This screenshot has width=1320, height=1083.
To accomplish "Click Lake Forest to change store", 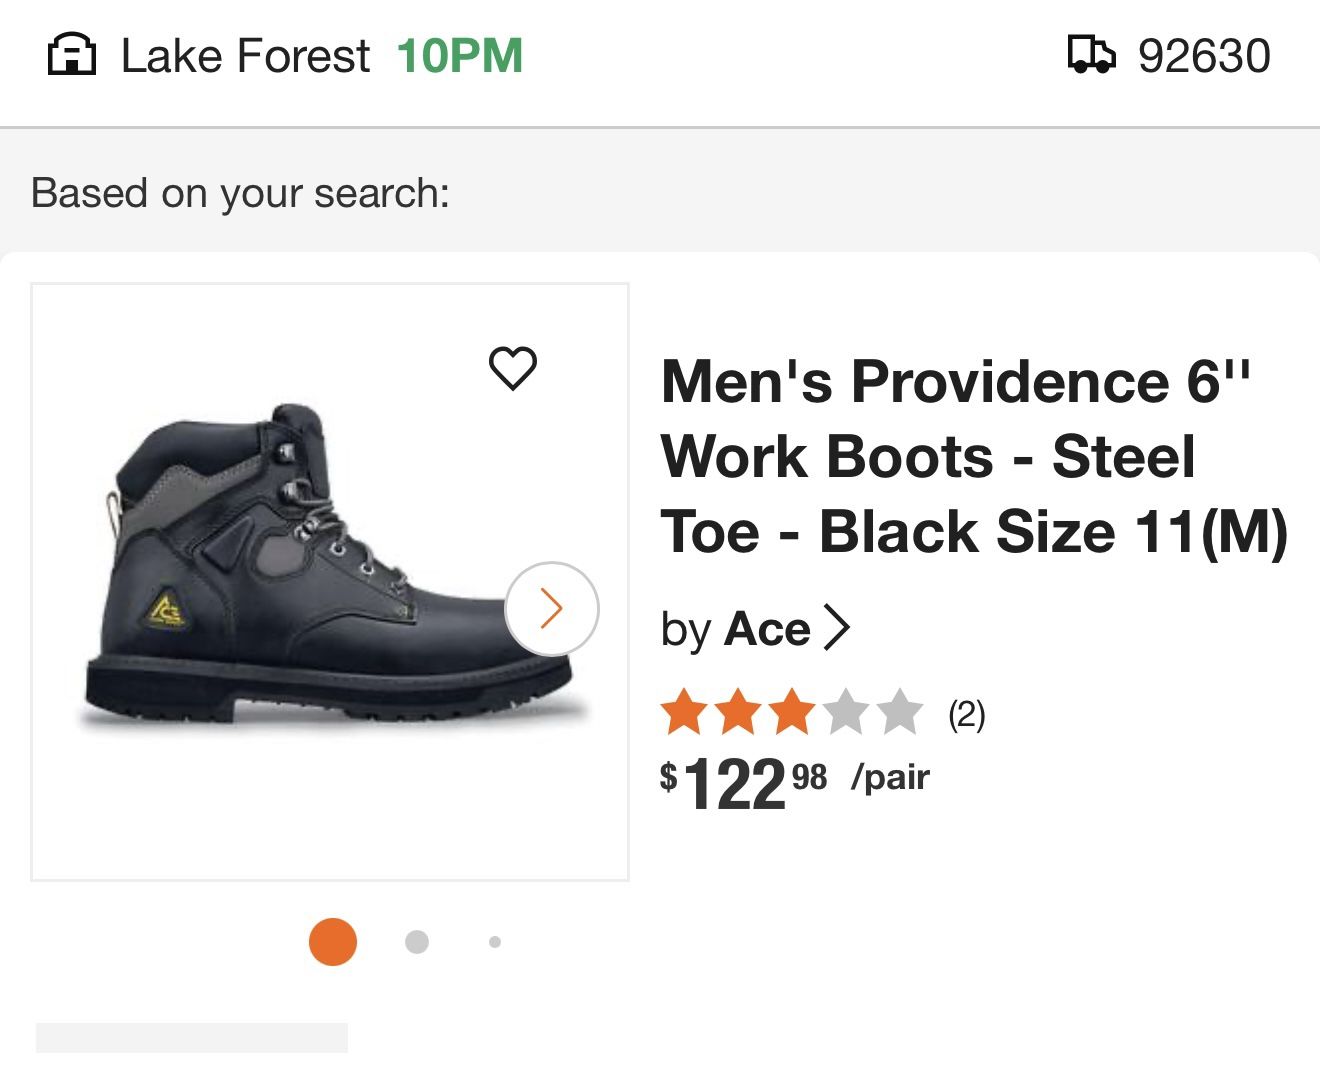I will 243,56.
